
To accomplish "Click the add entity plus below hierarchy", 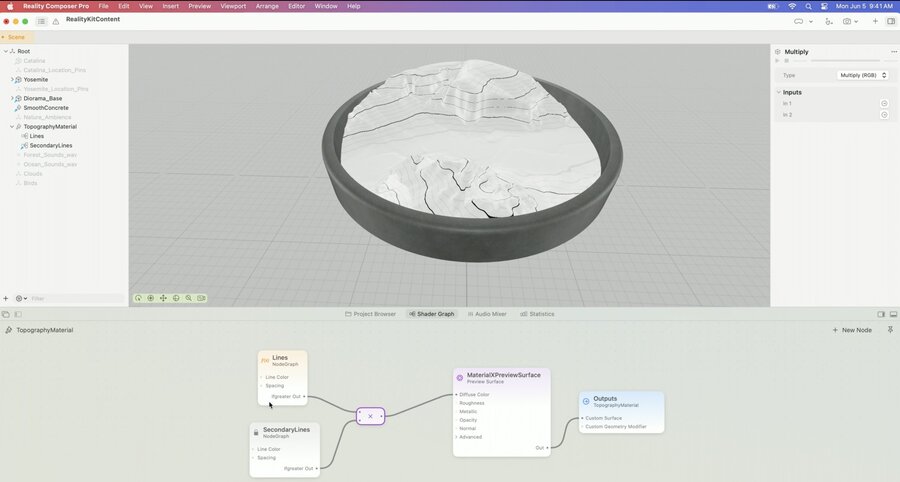I will (6, 298).
